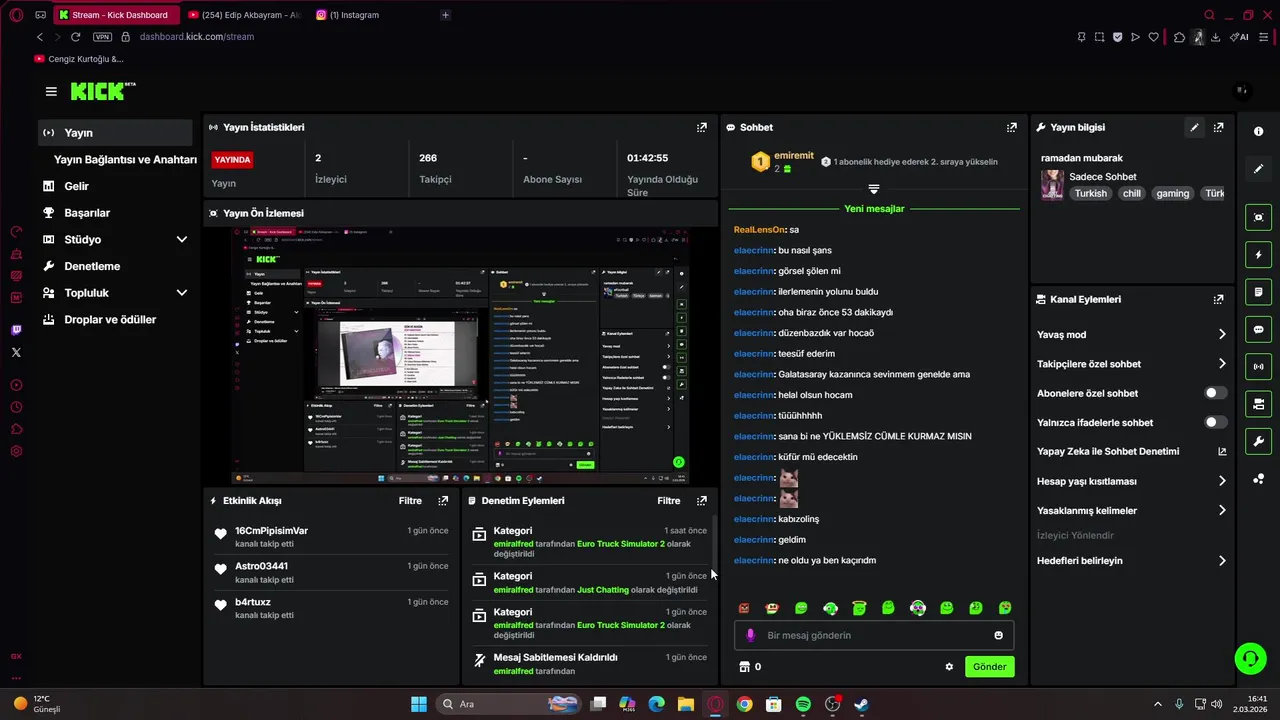Toggle the broadcast signal widget button

tap(1258, 367)
